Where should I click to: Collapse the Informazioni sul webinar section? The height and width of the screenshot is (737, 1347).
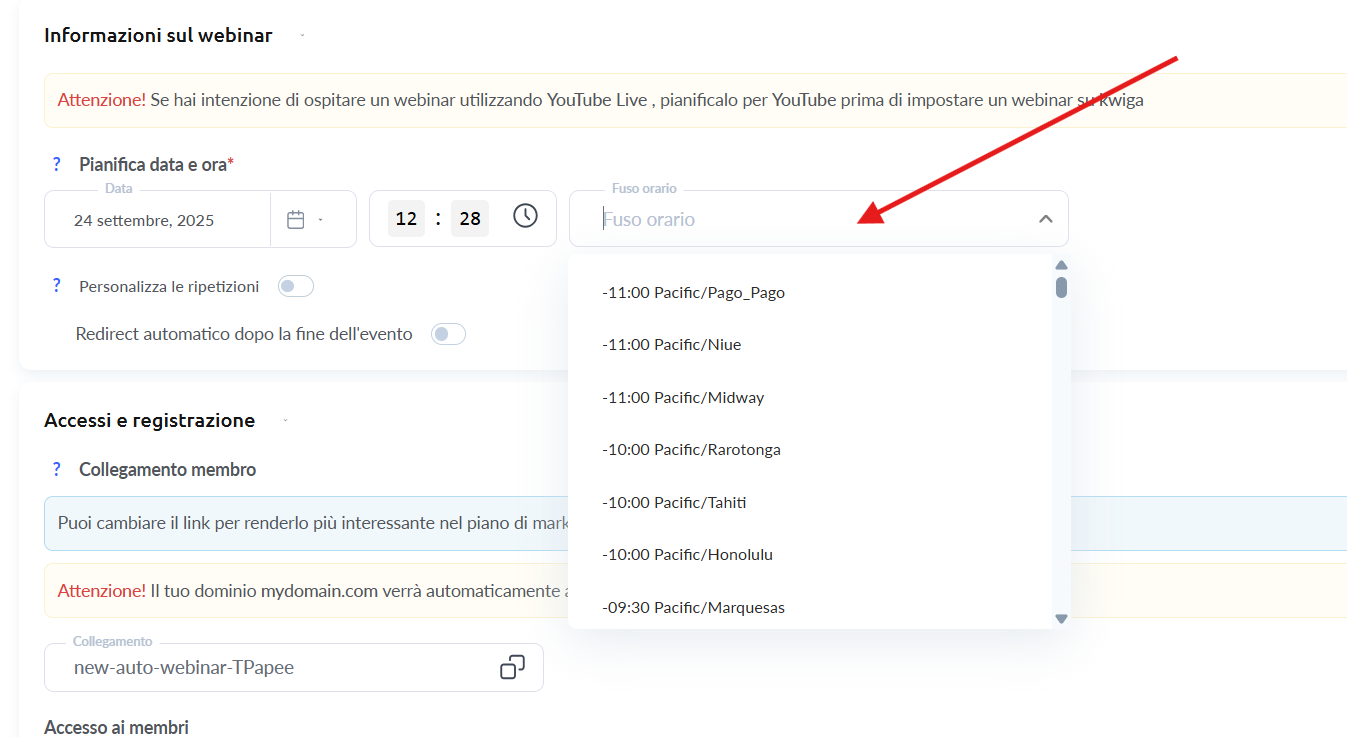click(302, 36)
